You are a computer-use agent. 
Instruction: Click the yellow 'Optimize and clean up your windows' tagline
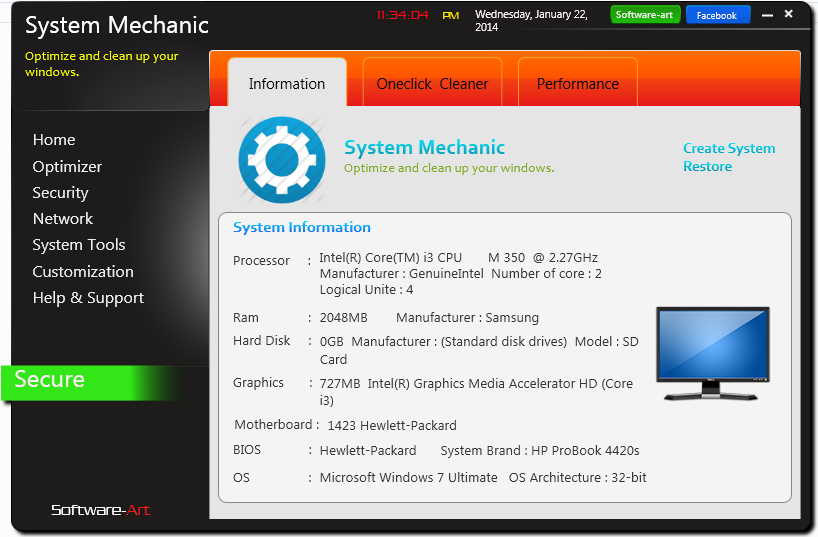(102, 64)
